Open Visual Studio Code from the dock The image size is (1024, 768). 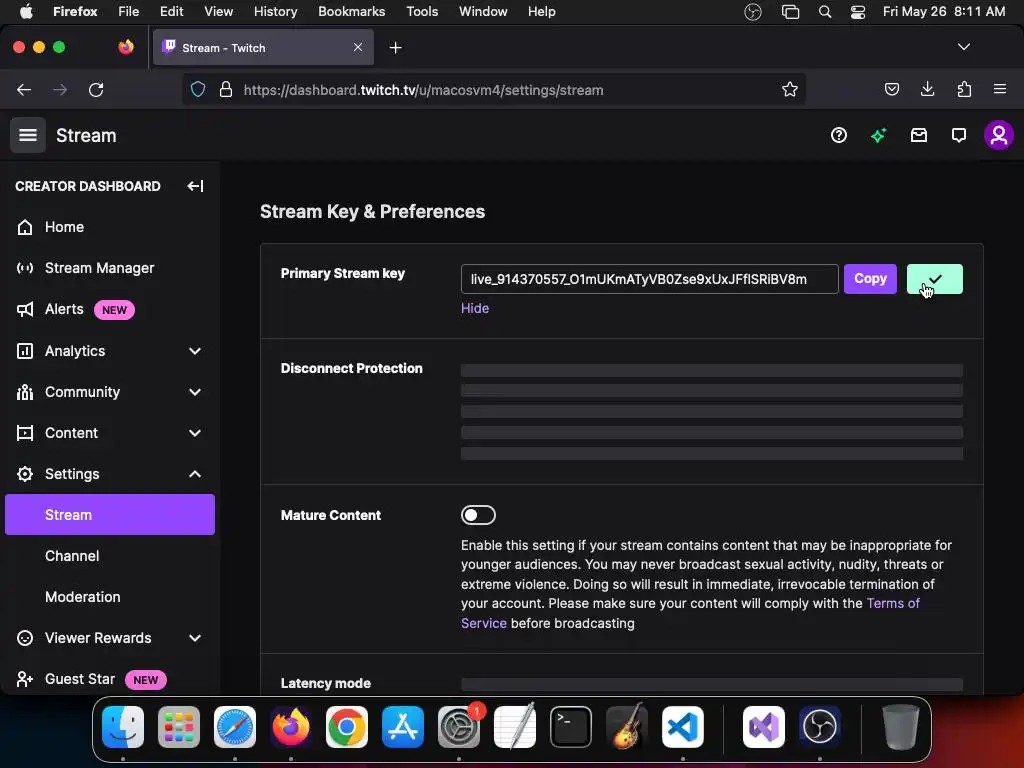coord(682,727)
